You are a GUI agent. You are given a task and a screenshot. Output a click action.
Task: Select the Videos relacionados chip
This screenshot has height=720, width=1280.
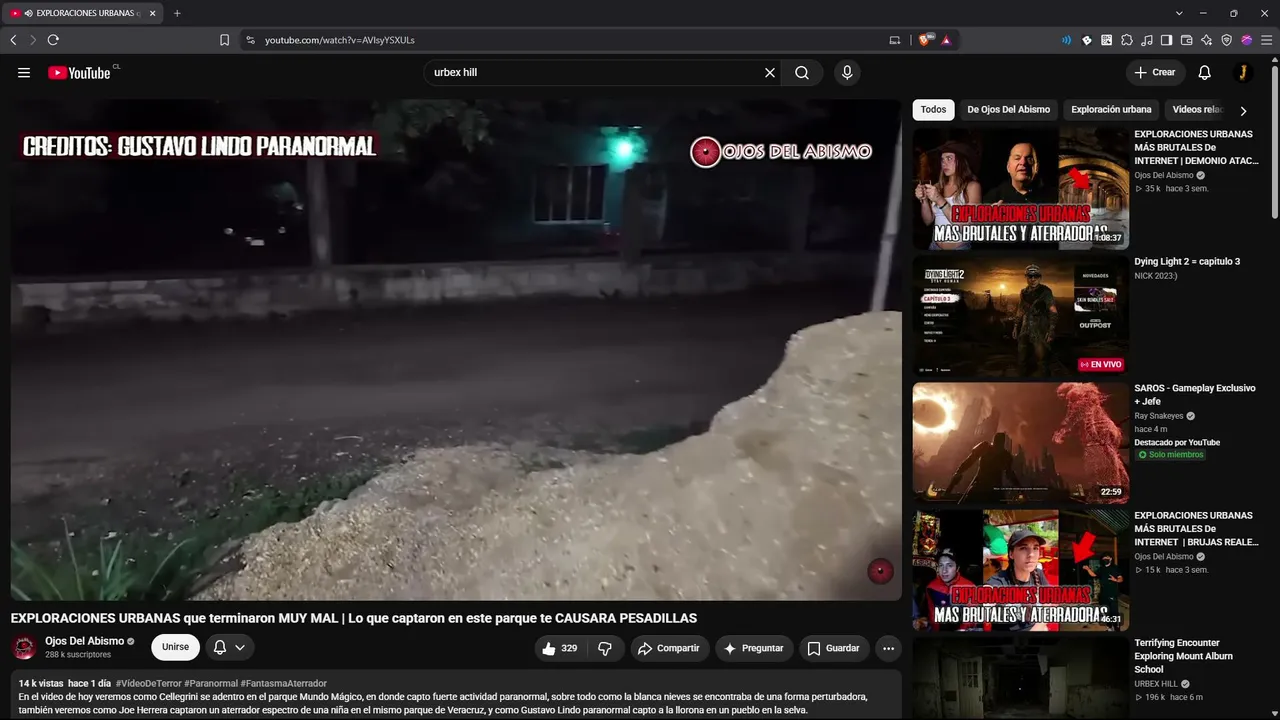(1197, 110)
